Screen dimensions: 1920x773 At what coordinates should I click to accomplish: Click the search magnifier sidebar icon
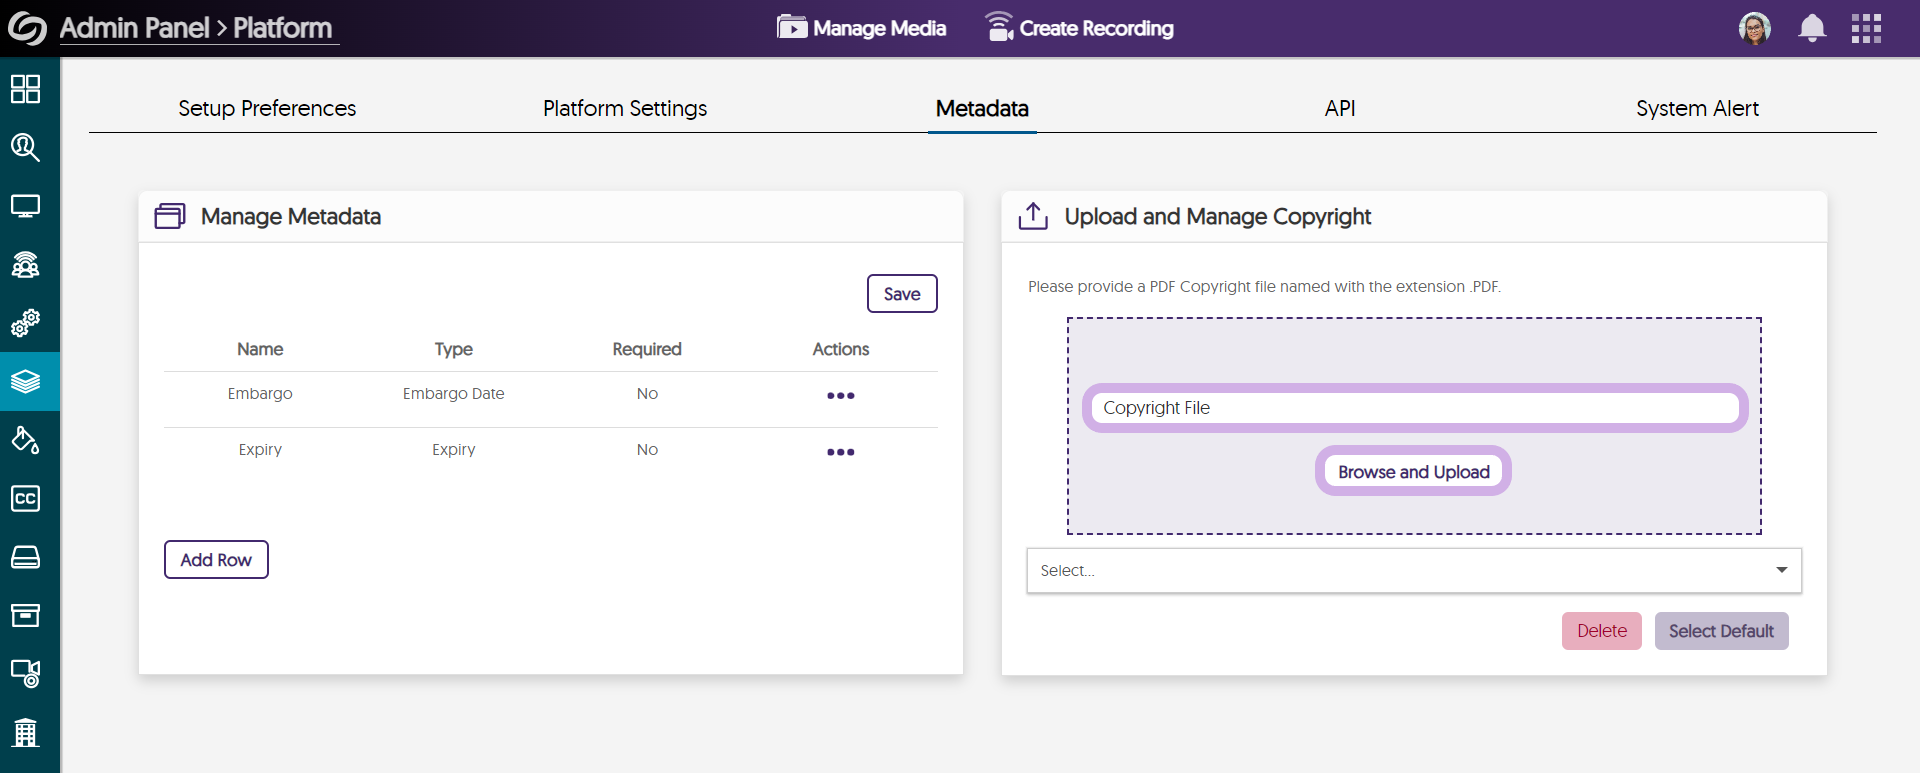[25, 148]
